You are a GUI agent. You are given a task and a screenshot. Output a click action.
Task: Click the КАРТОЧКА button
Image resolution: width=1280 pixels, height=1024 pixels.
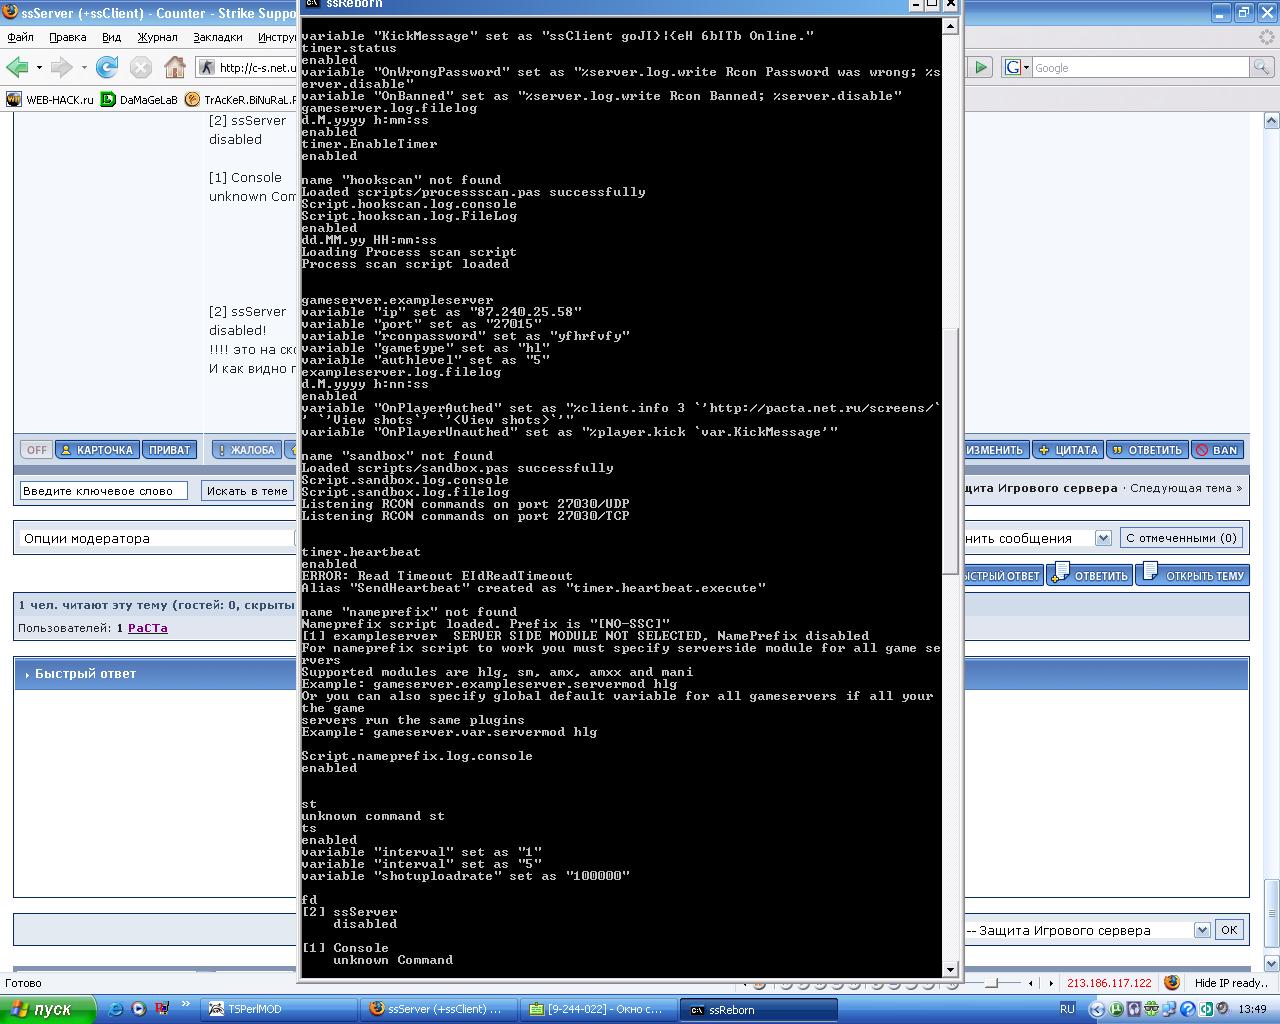coord(96,450)
